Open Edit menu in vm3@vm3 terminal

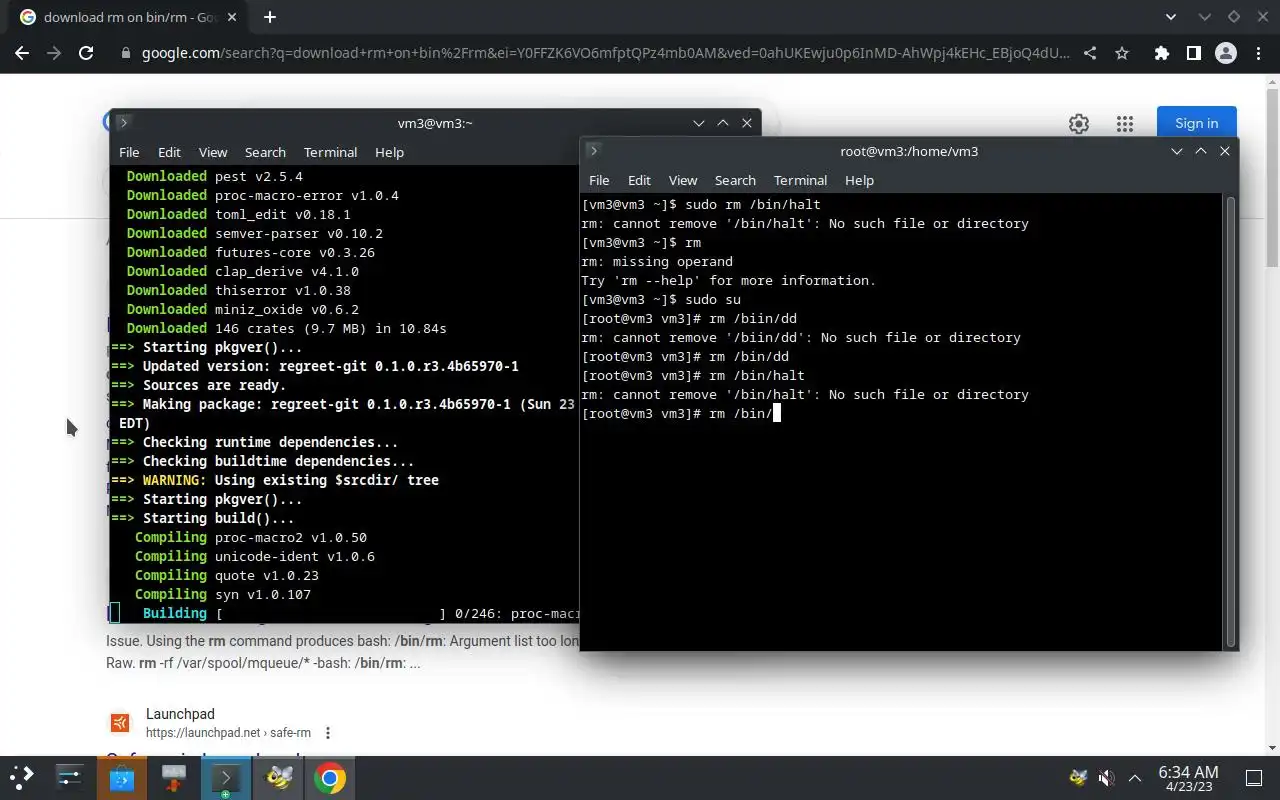coord(169,152)
